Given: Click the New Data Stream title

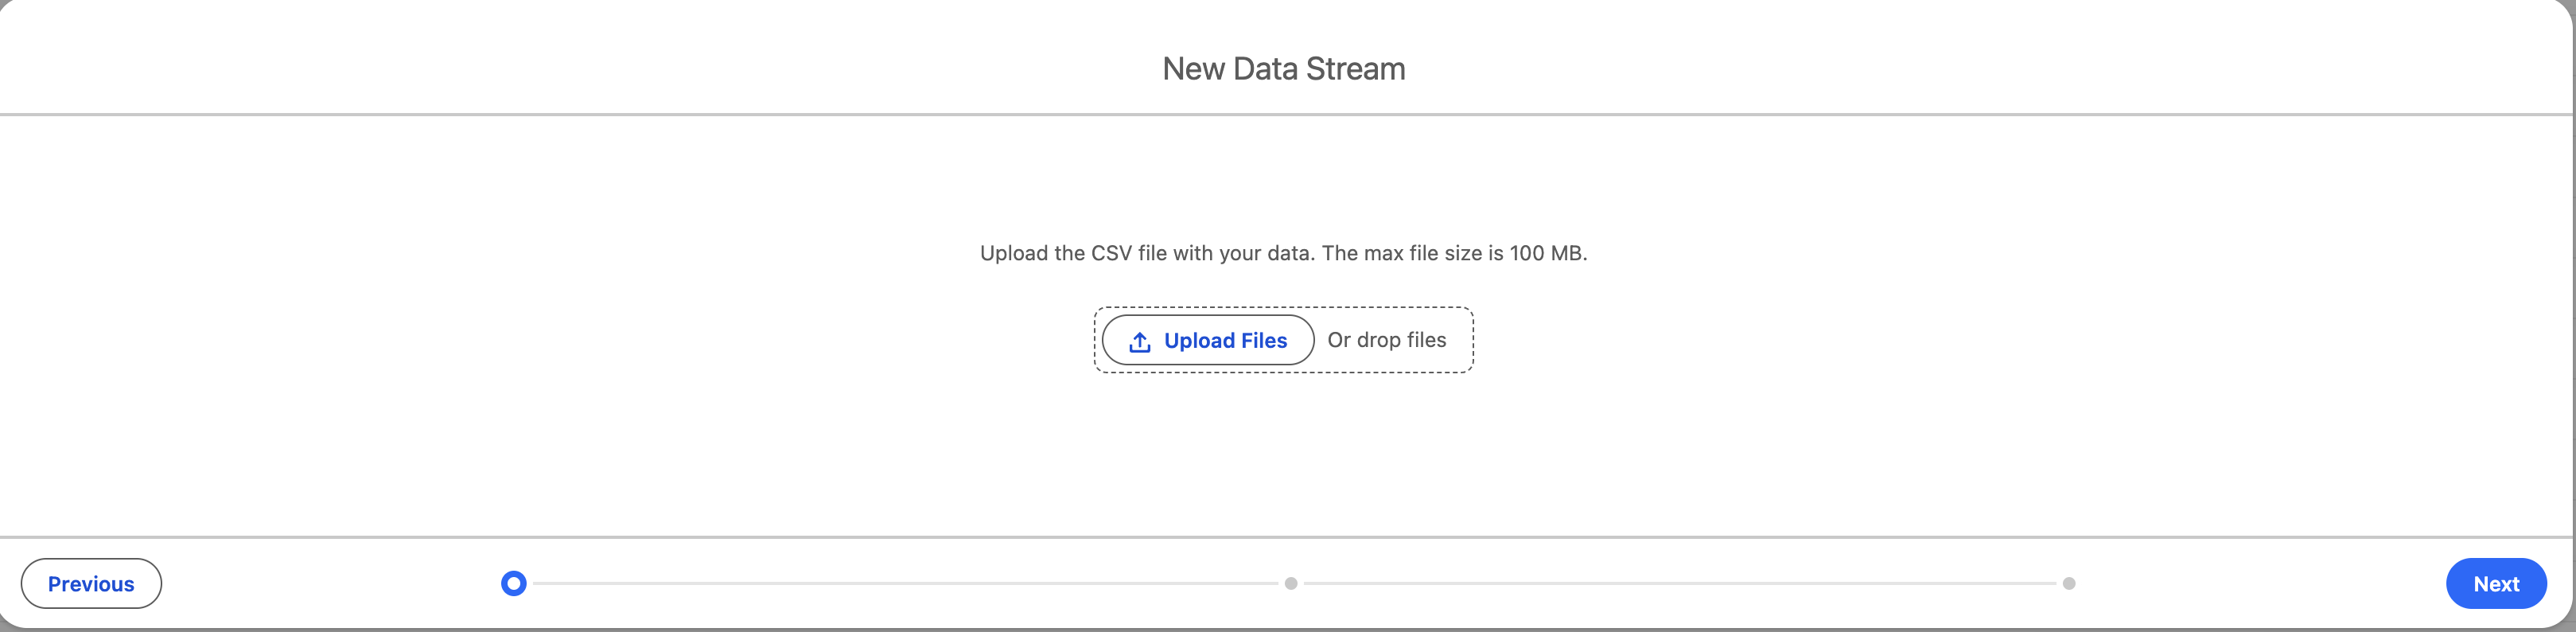Looking at the screenshot, I should pos(1284,68).
